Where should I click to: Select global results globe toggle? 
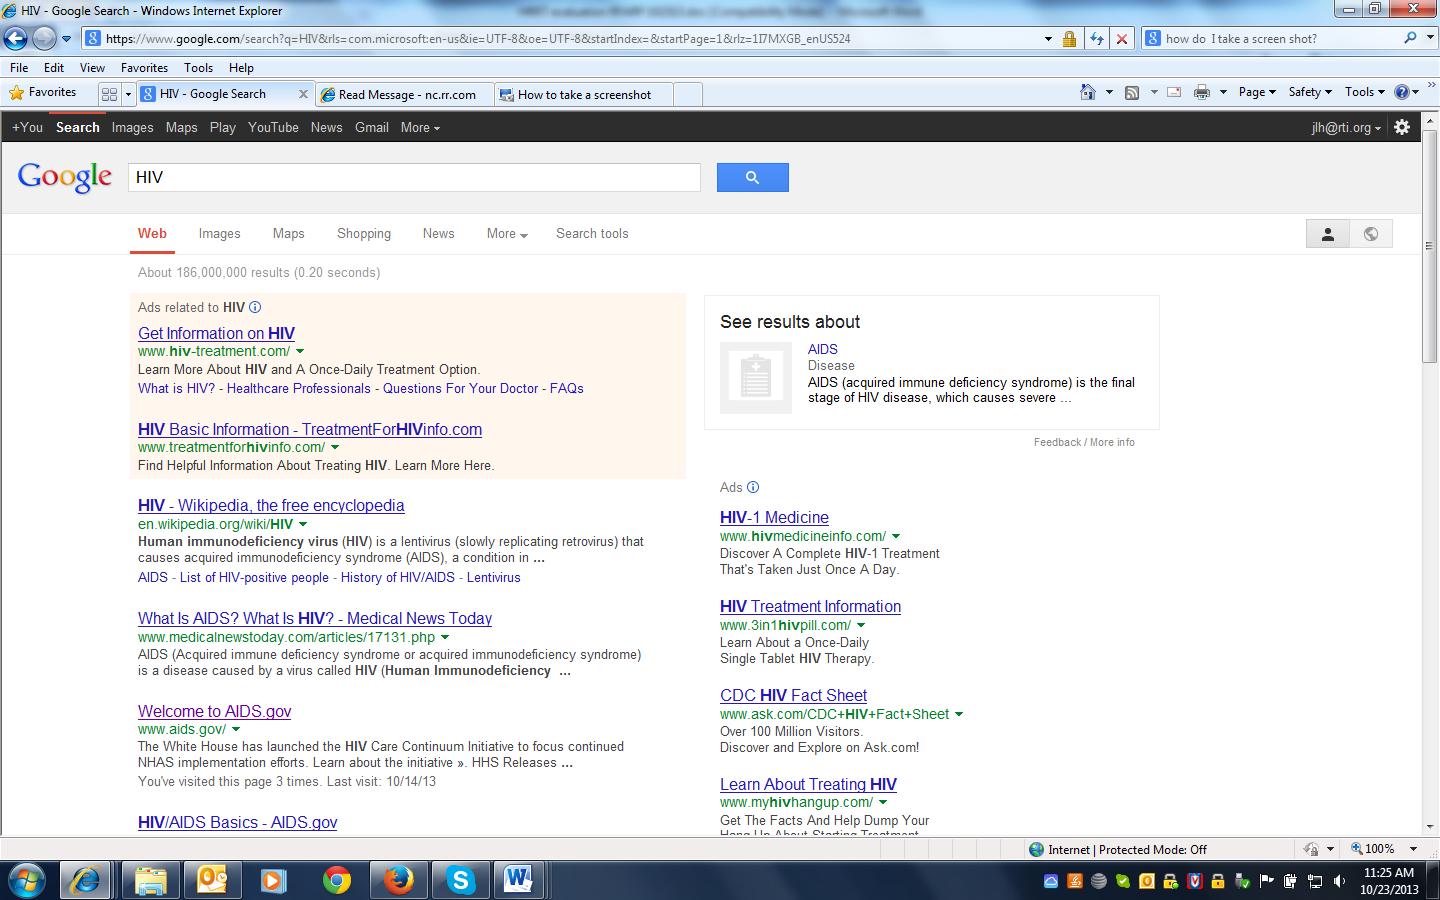coord(1371,234)
